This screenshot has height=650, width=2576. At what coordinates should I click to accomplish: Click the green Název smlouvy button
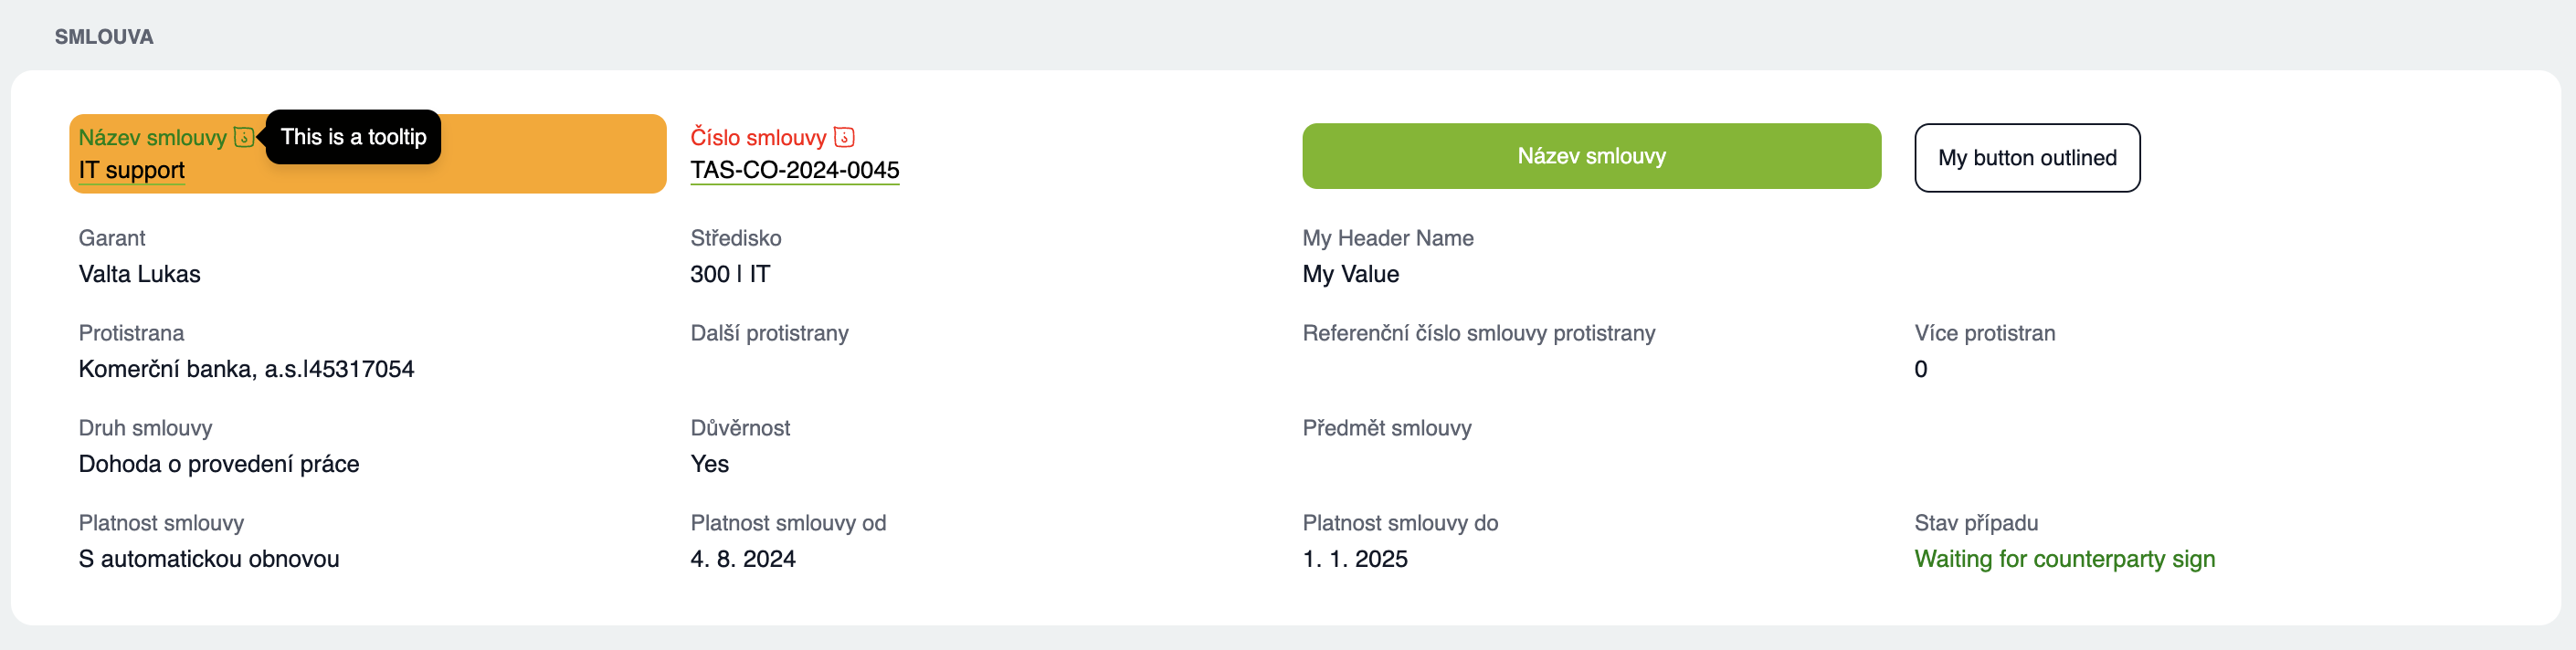[x=1591, y=156]
